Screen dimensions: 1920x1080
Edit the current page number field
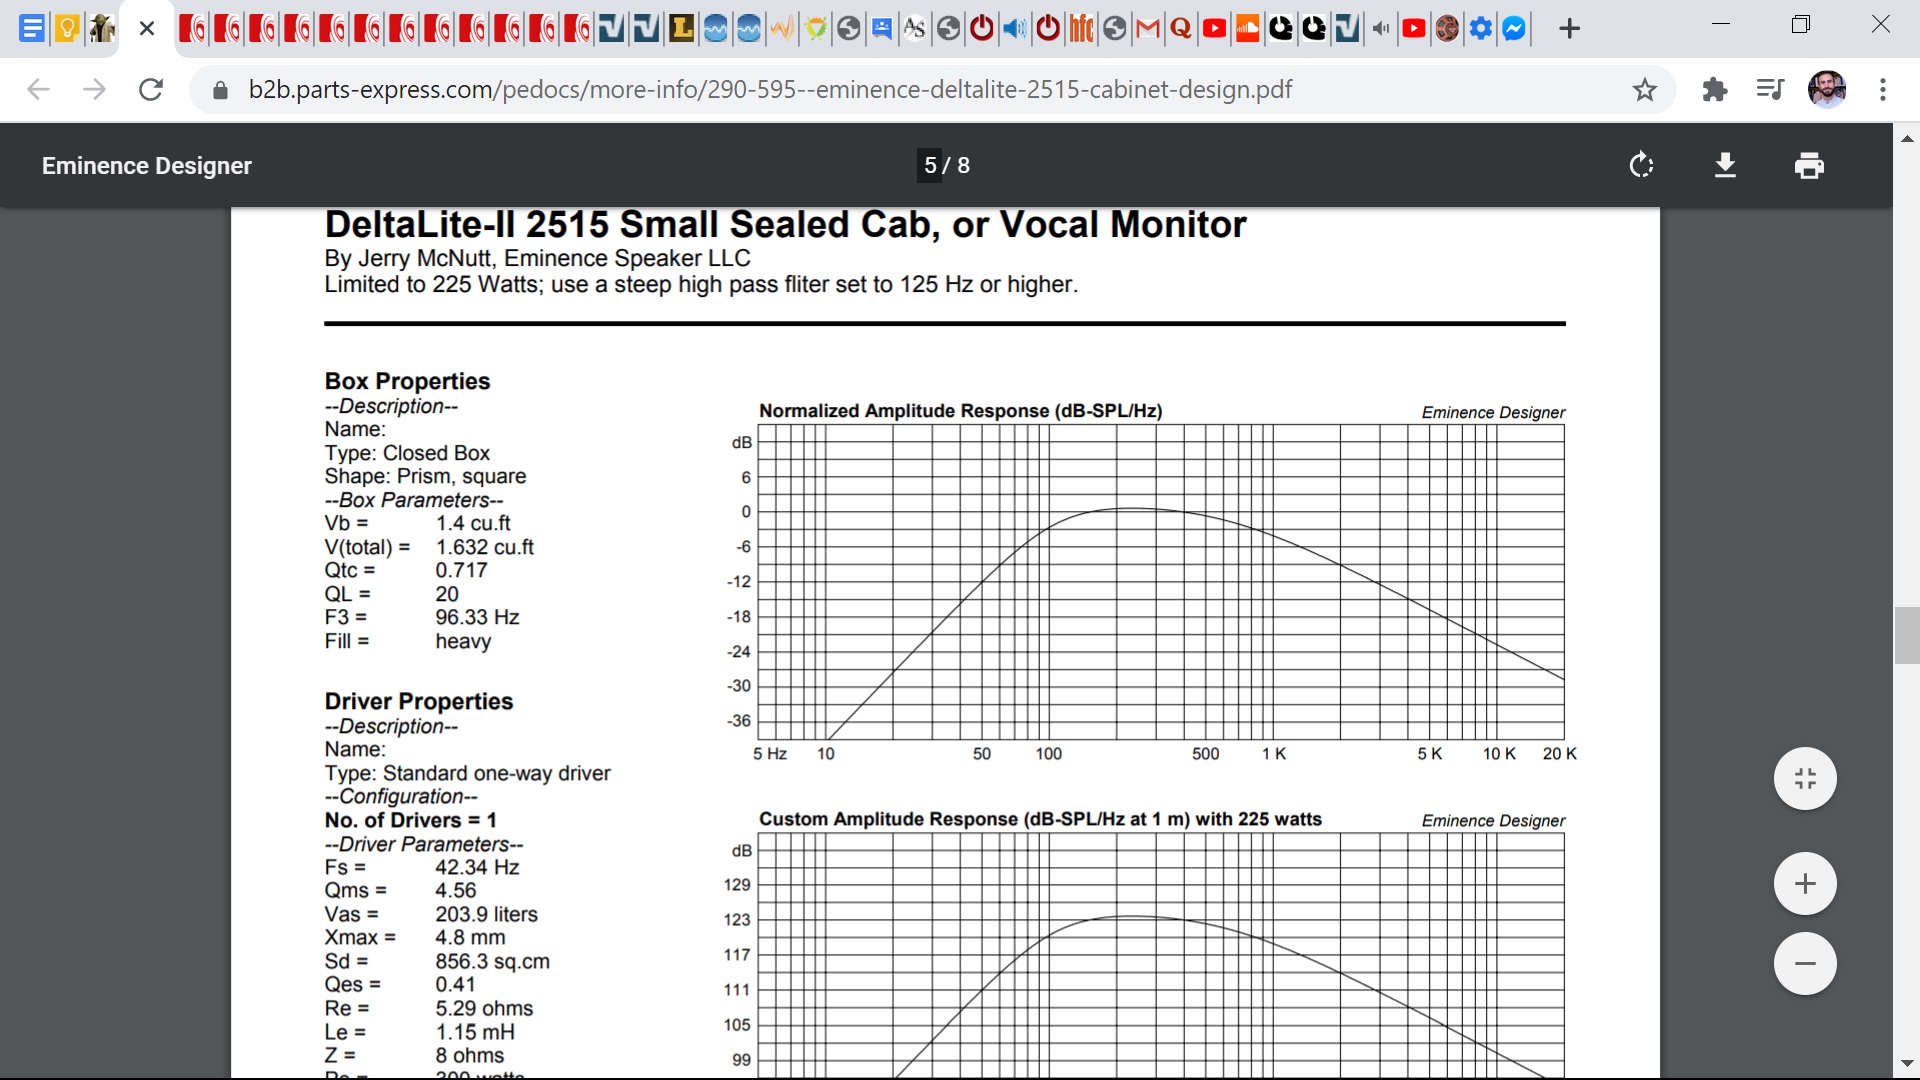pos(930,165)
